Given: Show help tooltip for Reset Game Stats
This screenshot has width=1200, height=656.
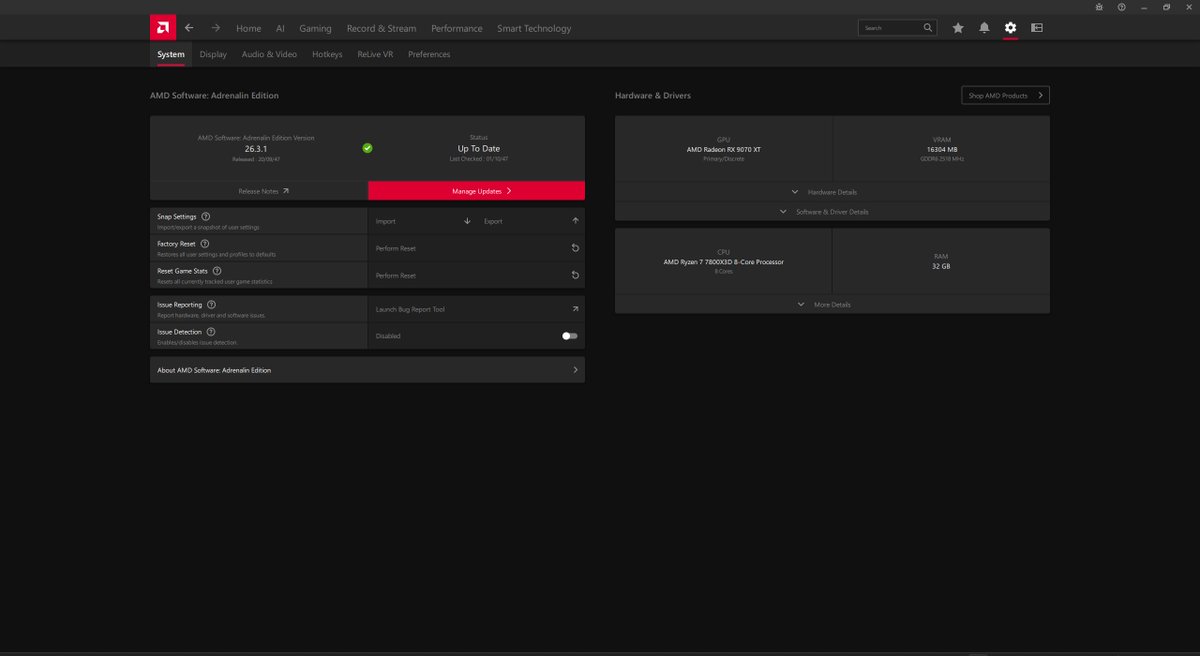Looking at the screenshot, I should pyautogui.click(x=217, y=270).
